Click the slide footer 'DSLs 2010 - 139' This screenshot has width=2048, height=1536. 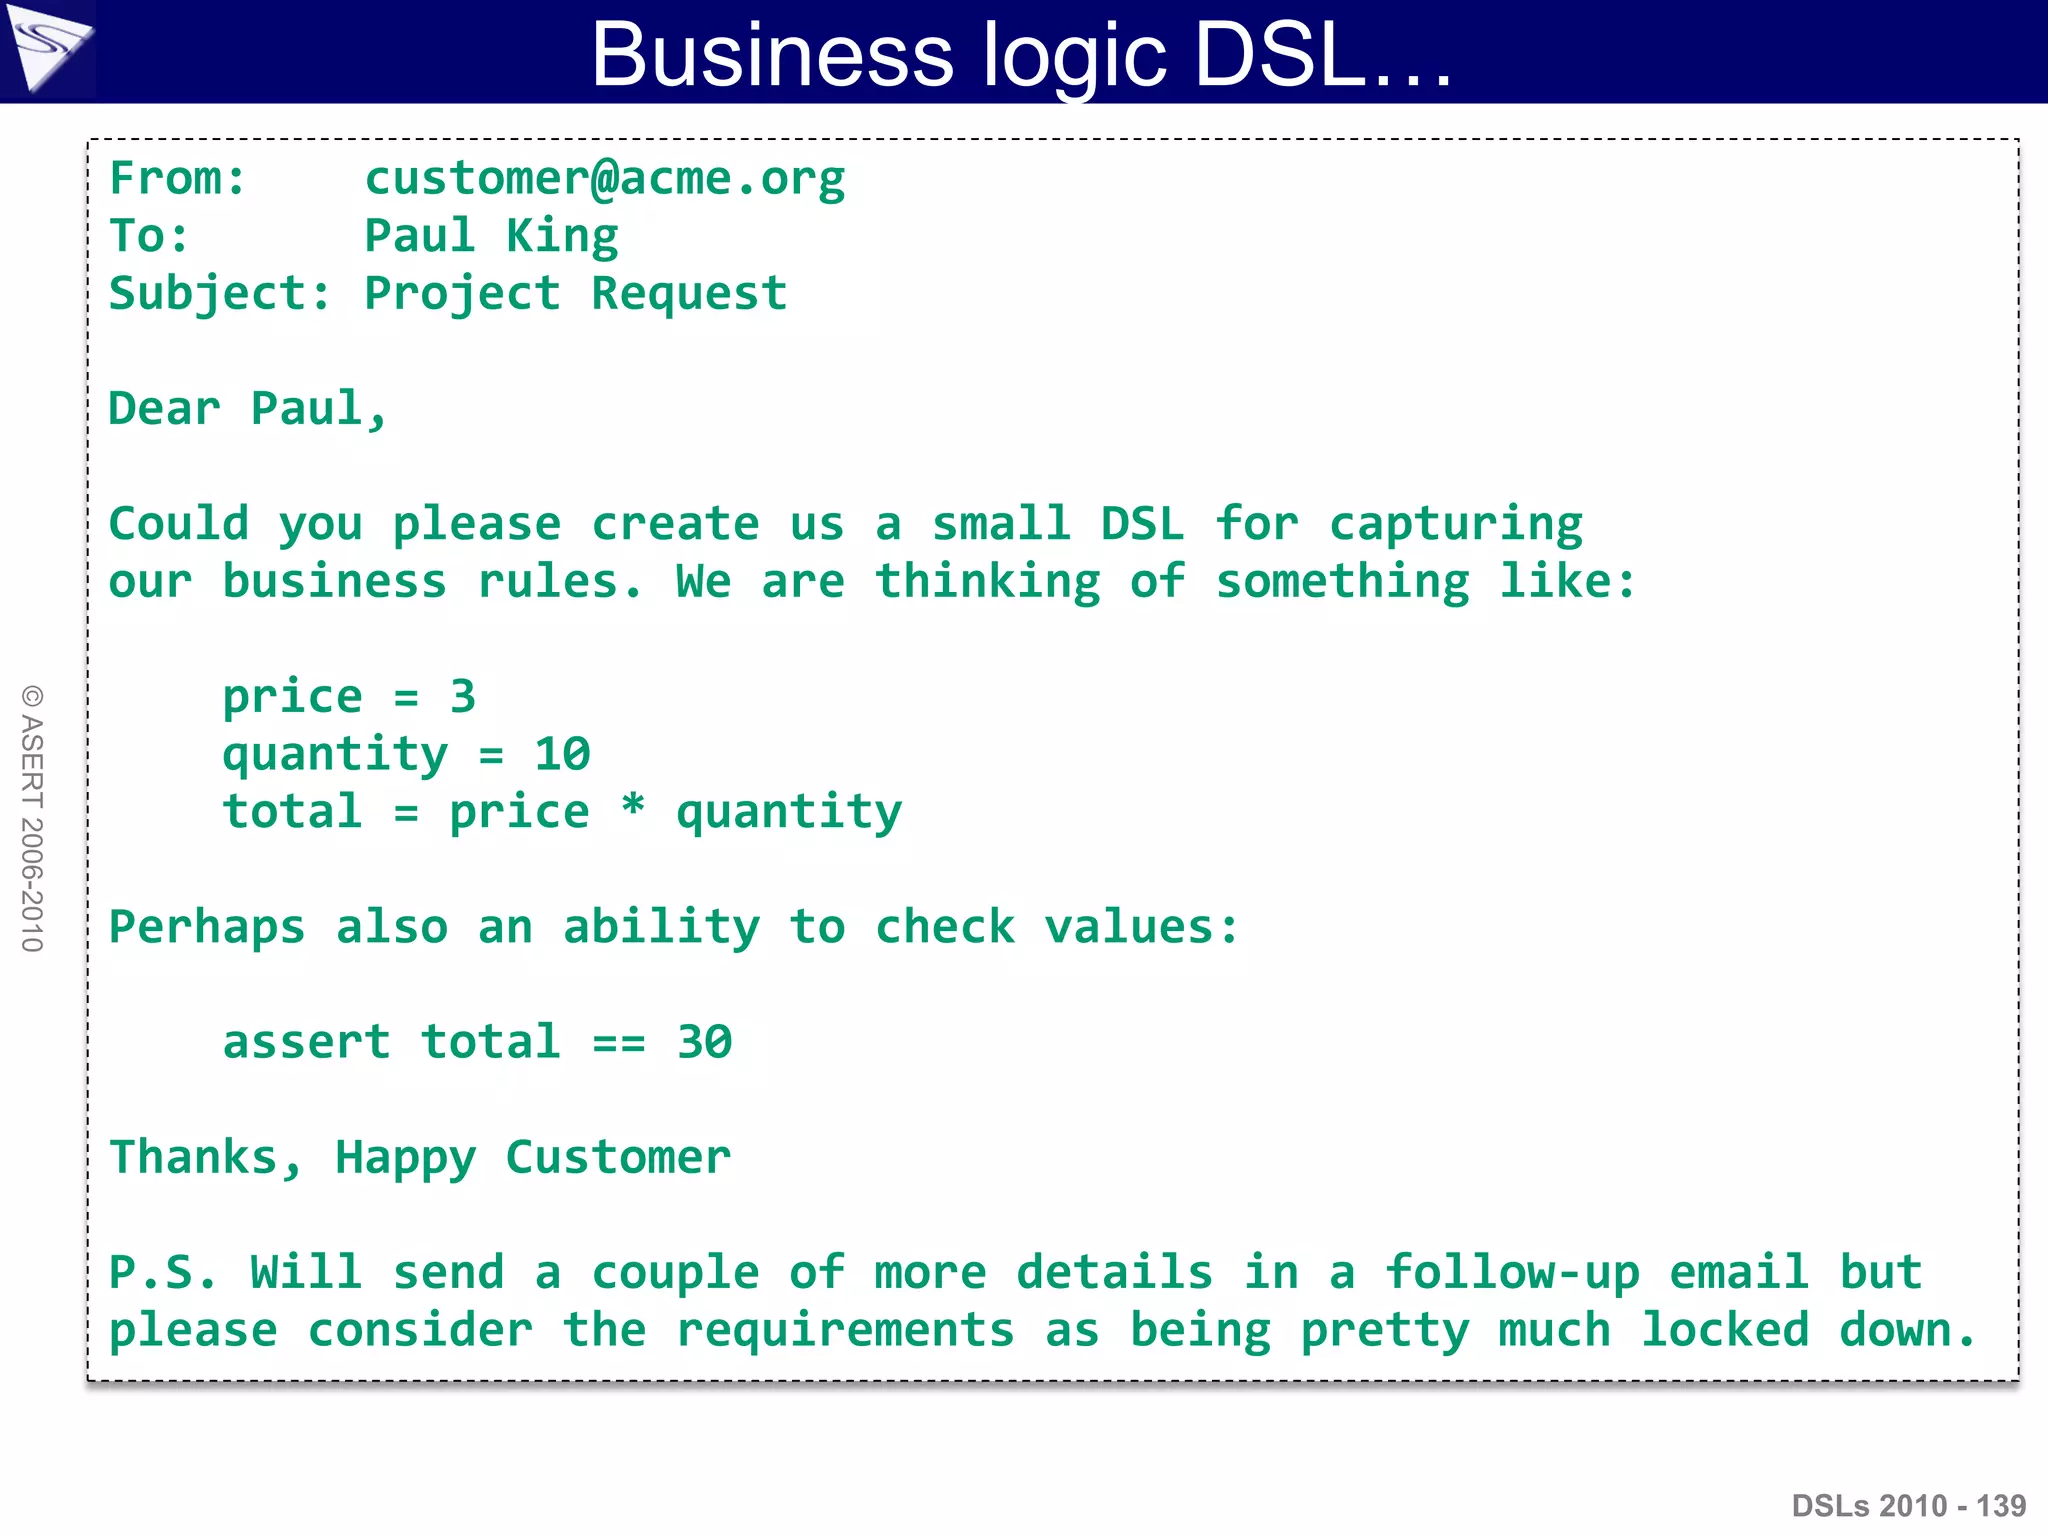tap(1909, 1505)
